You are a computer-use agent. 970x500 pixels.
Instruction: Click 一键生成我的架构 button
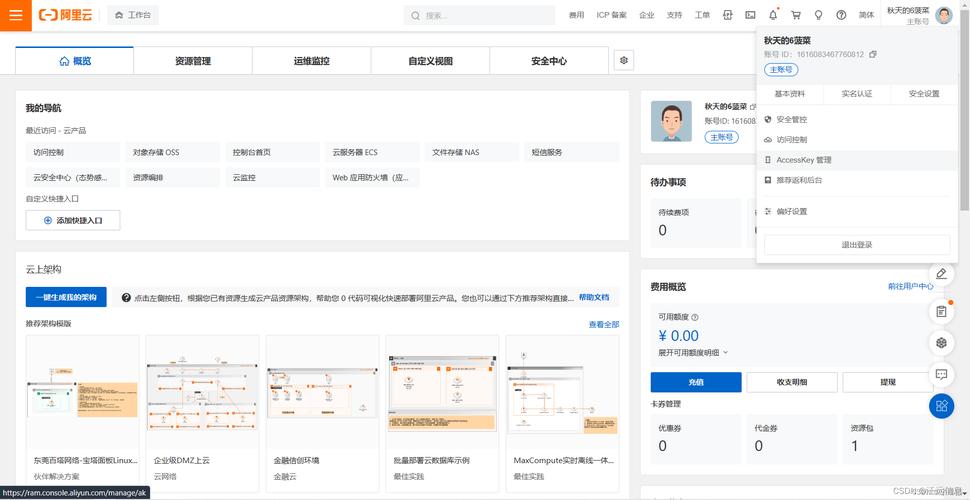click(66, 297)
